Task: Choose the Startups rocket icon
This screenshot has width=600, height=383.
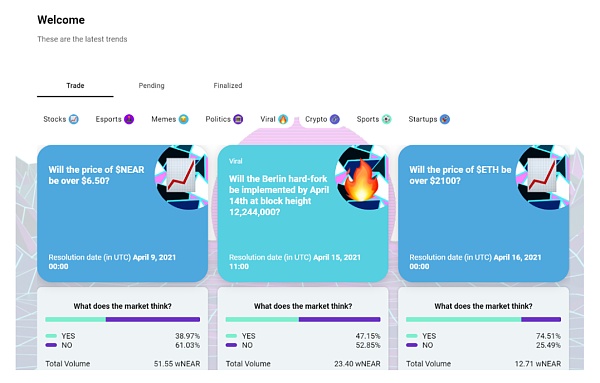Action: pos(445,119)
